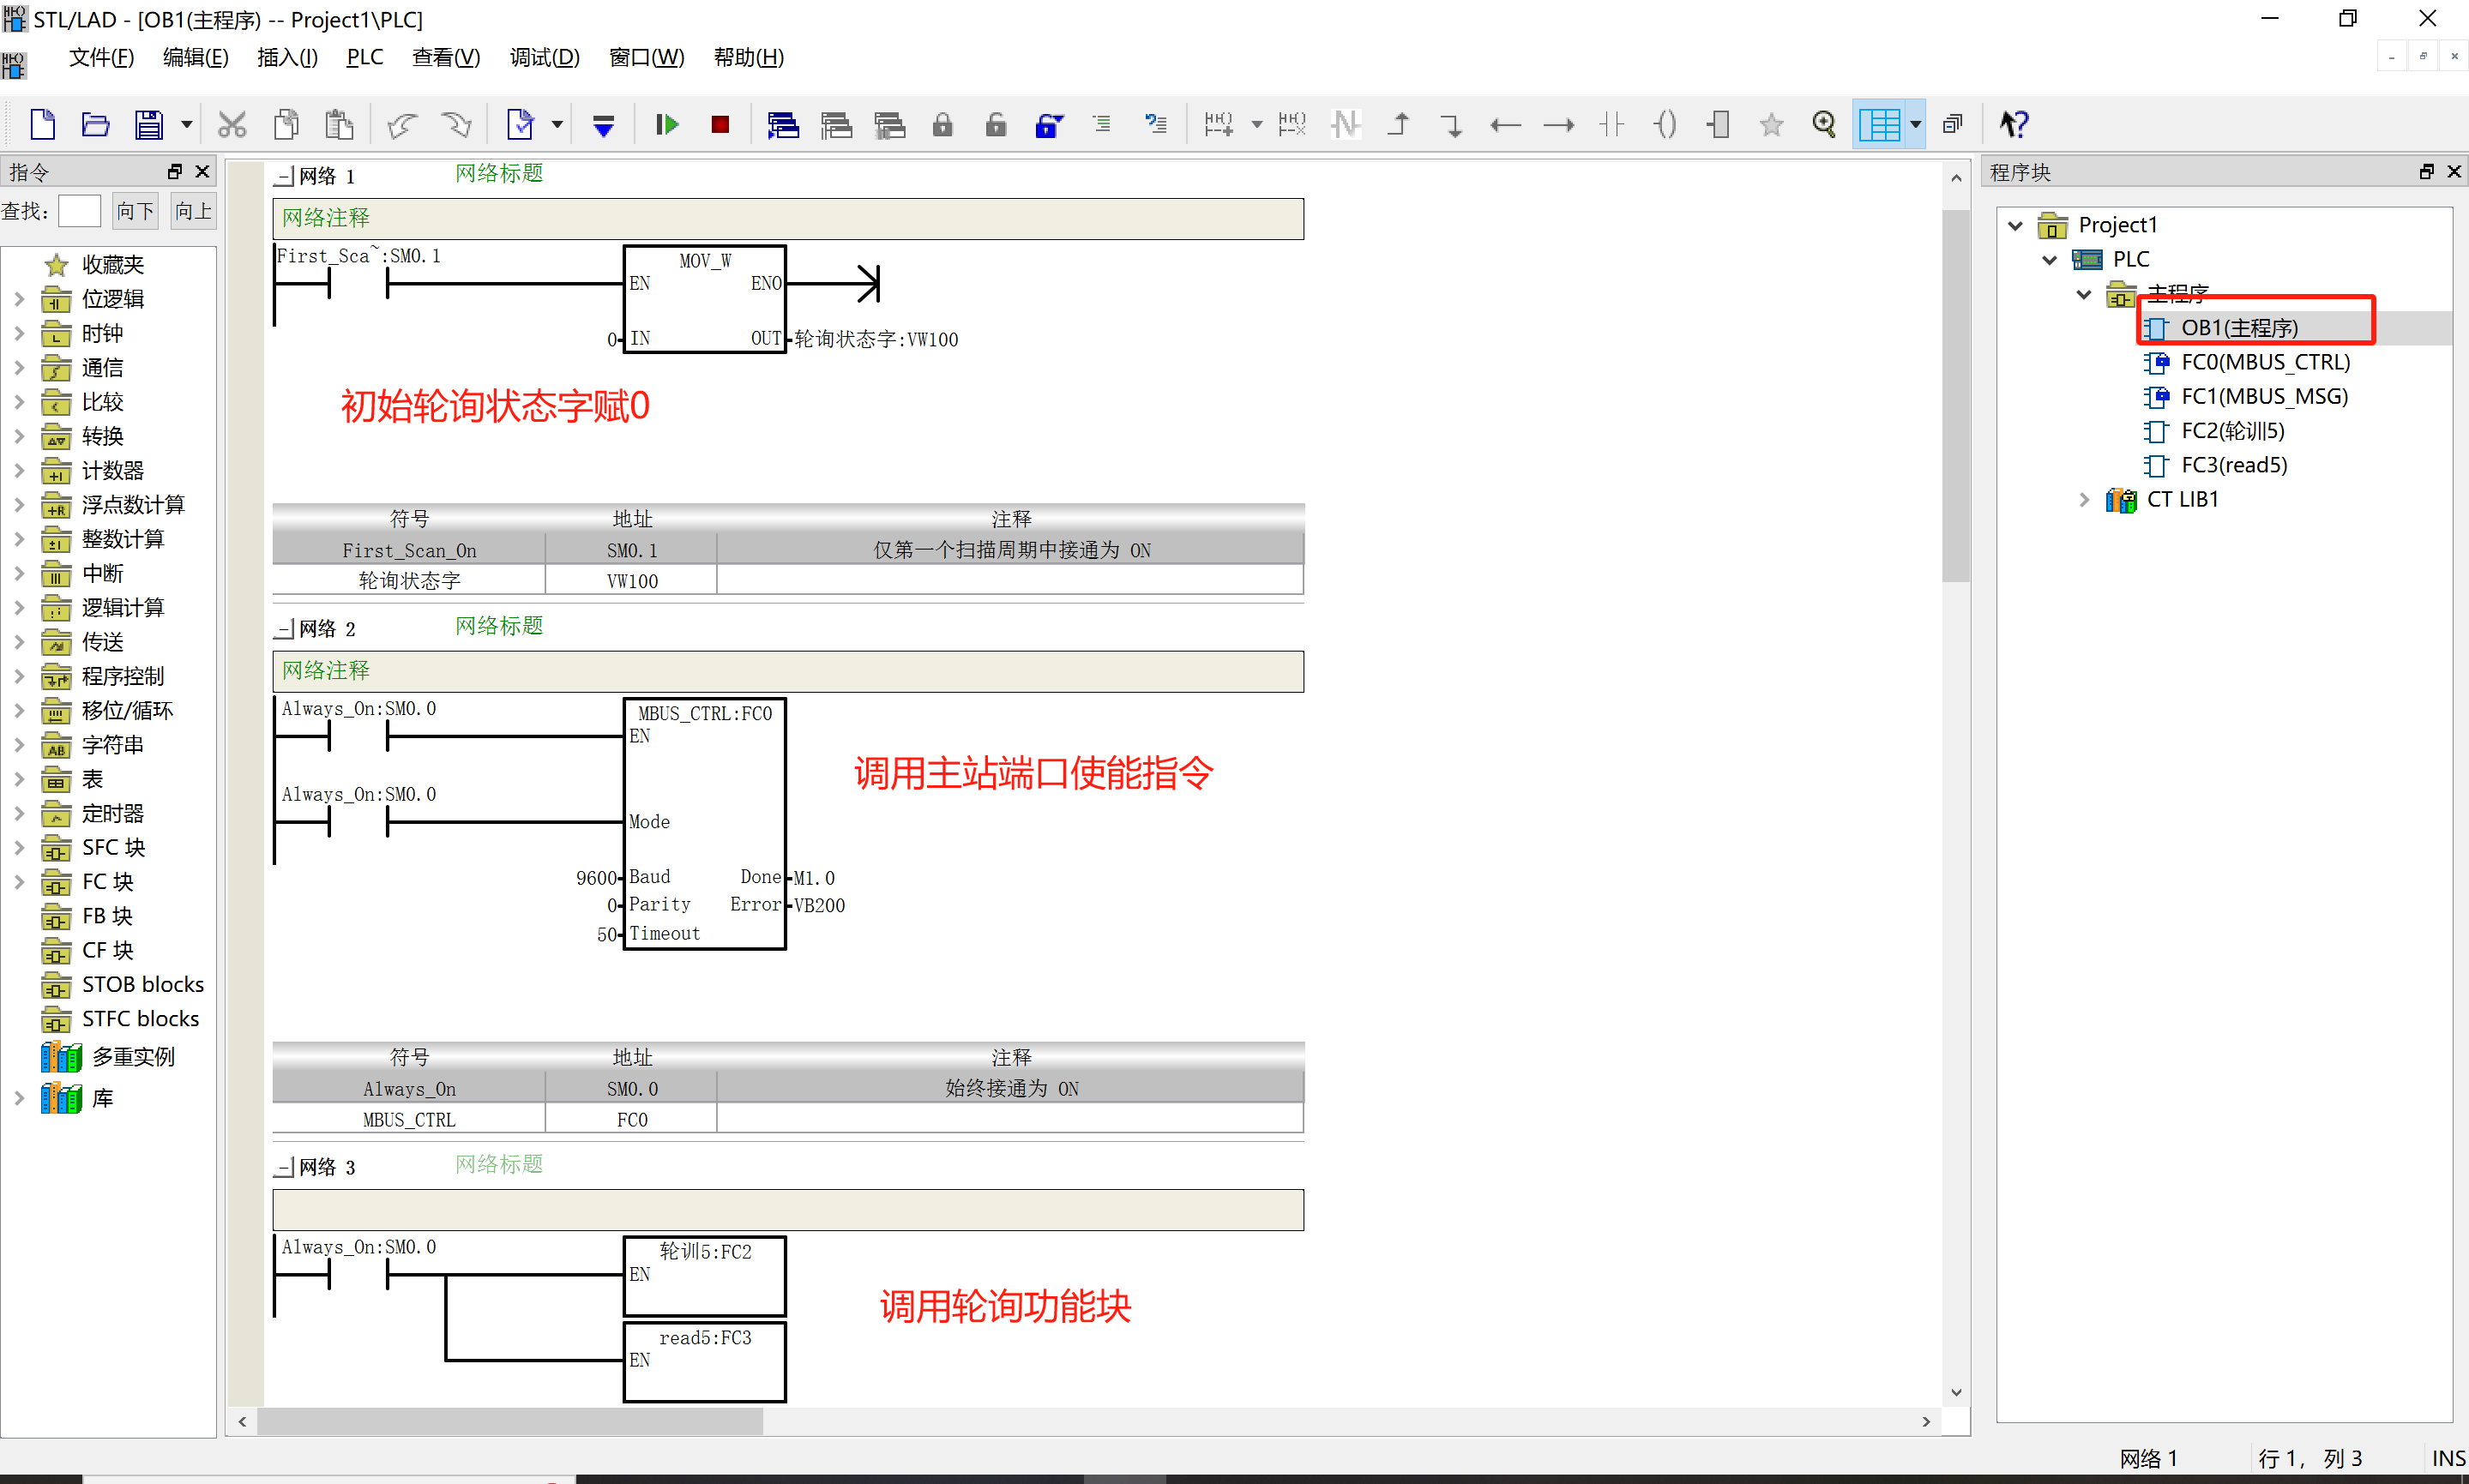Collapse network 1 with its minus box
Image resolution: width=2469 pixels, height=1484 pixels.
[x=284, y=177]
